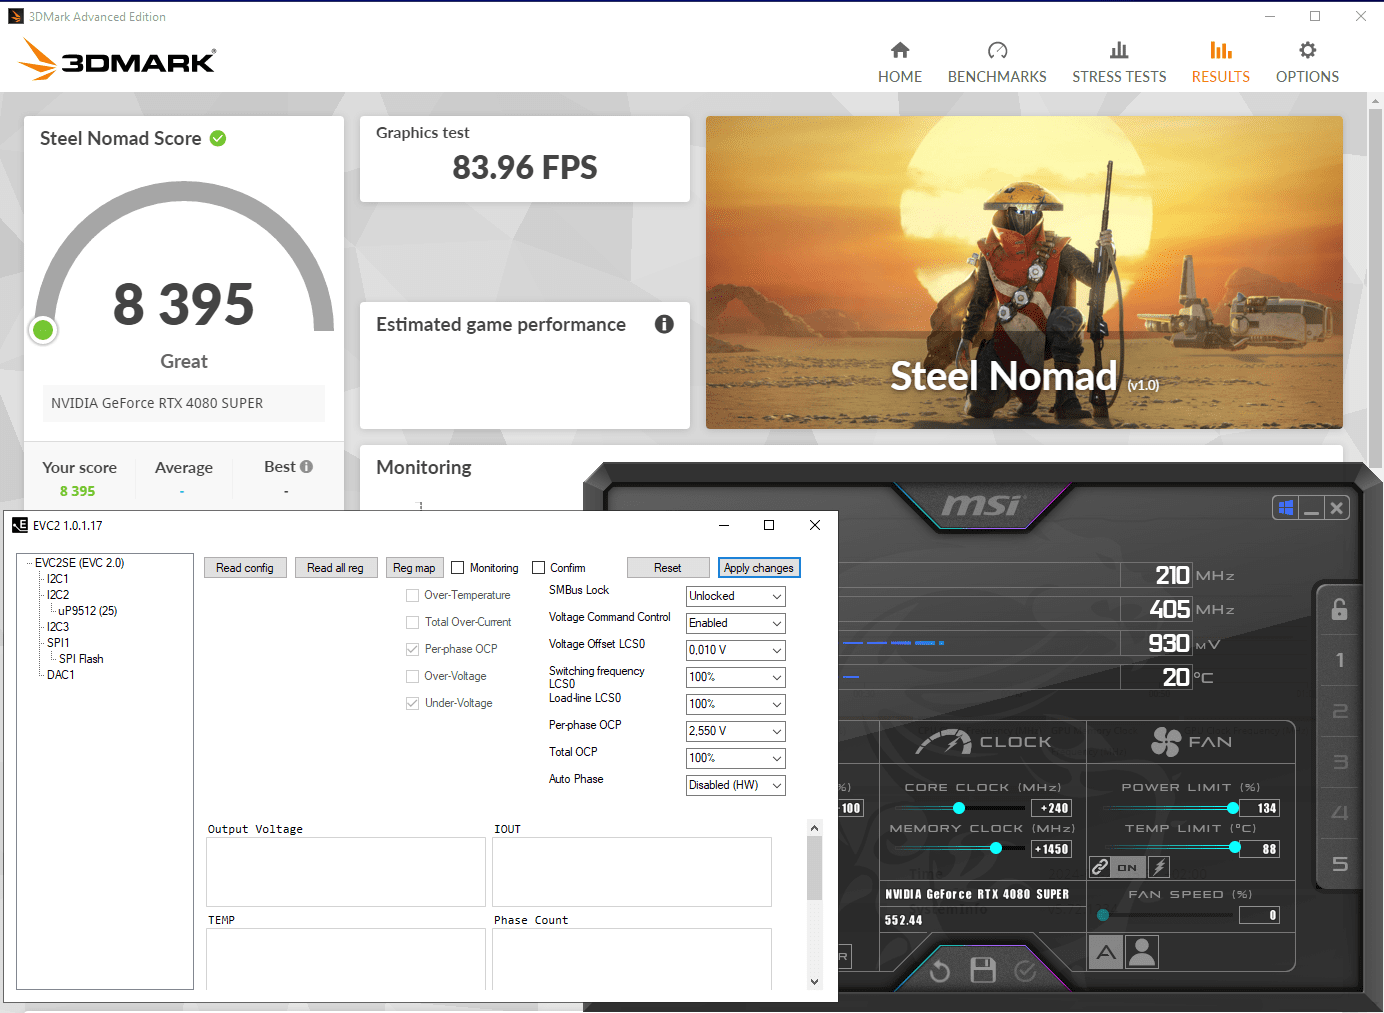Open the Voltage Offset LCS0 dropdown
The width and height of the screenshot is (1384, 1013).
click(736, 650)
